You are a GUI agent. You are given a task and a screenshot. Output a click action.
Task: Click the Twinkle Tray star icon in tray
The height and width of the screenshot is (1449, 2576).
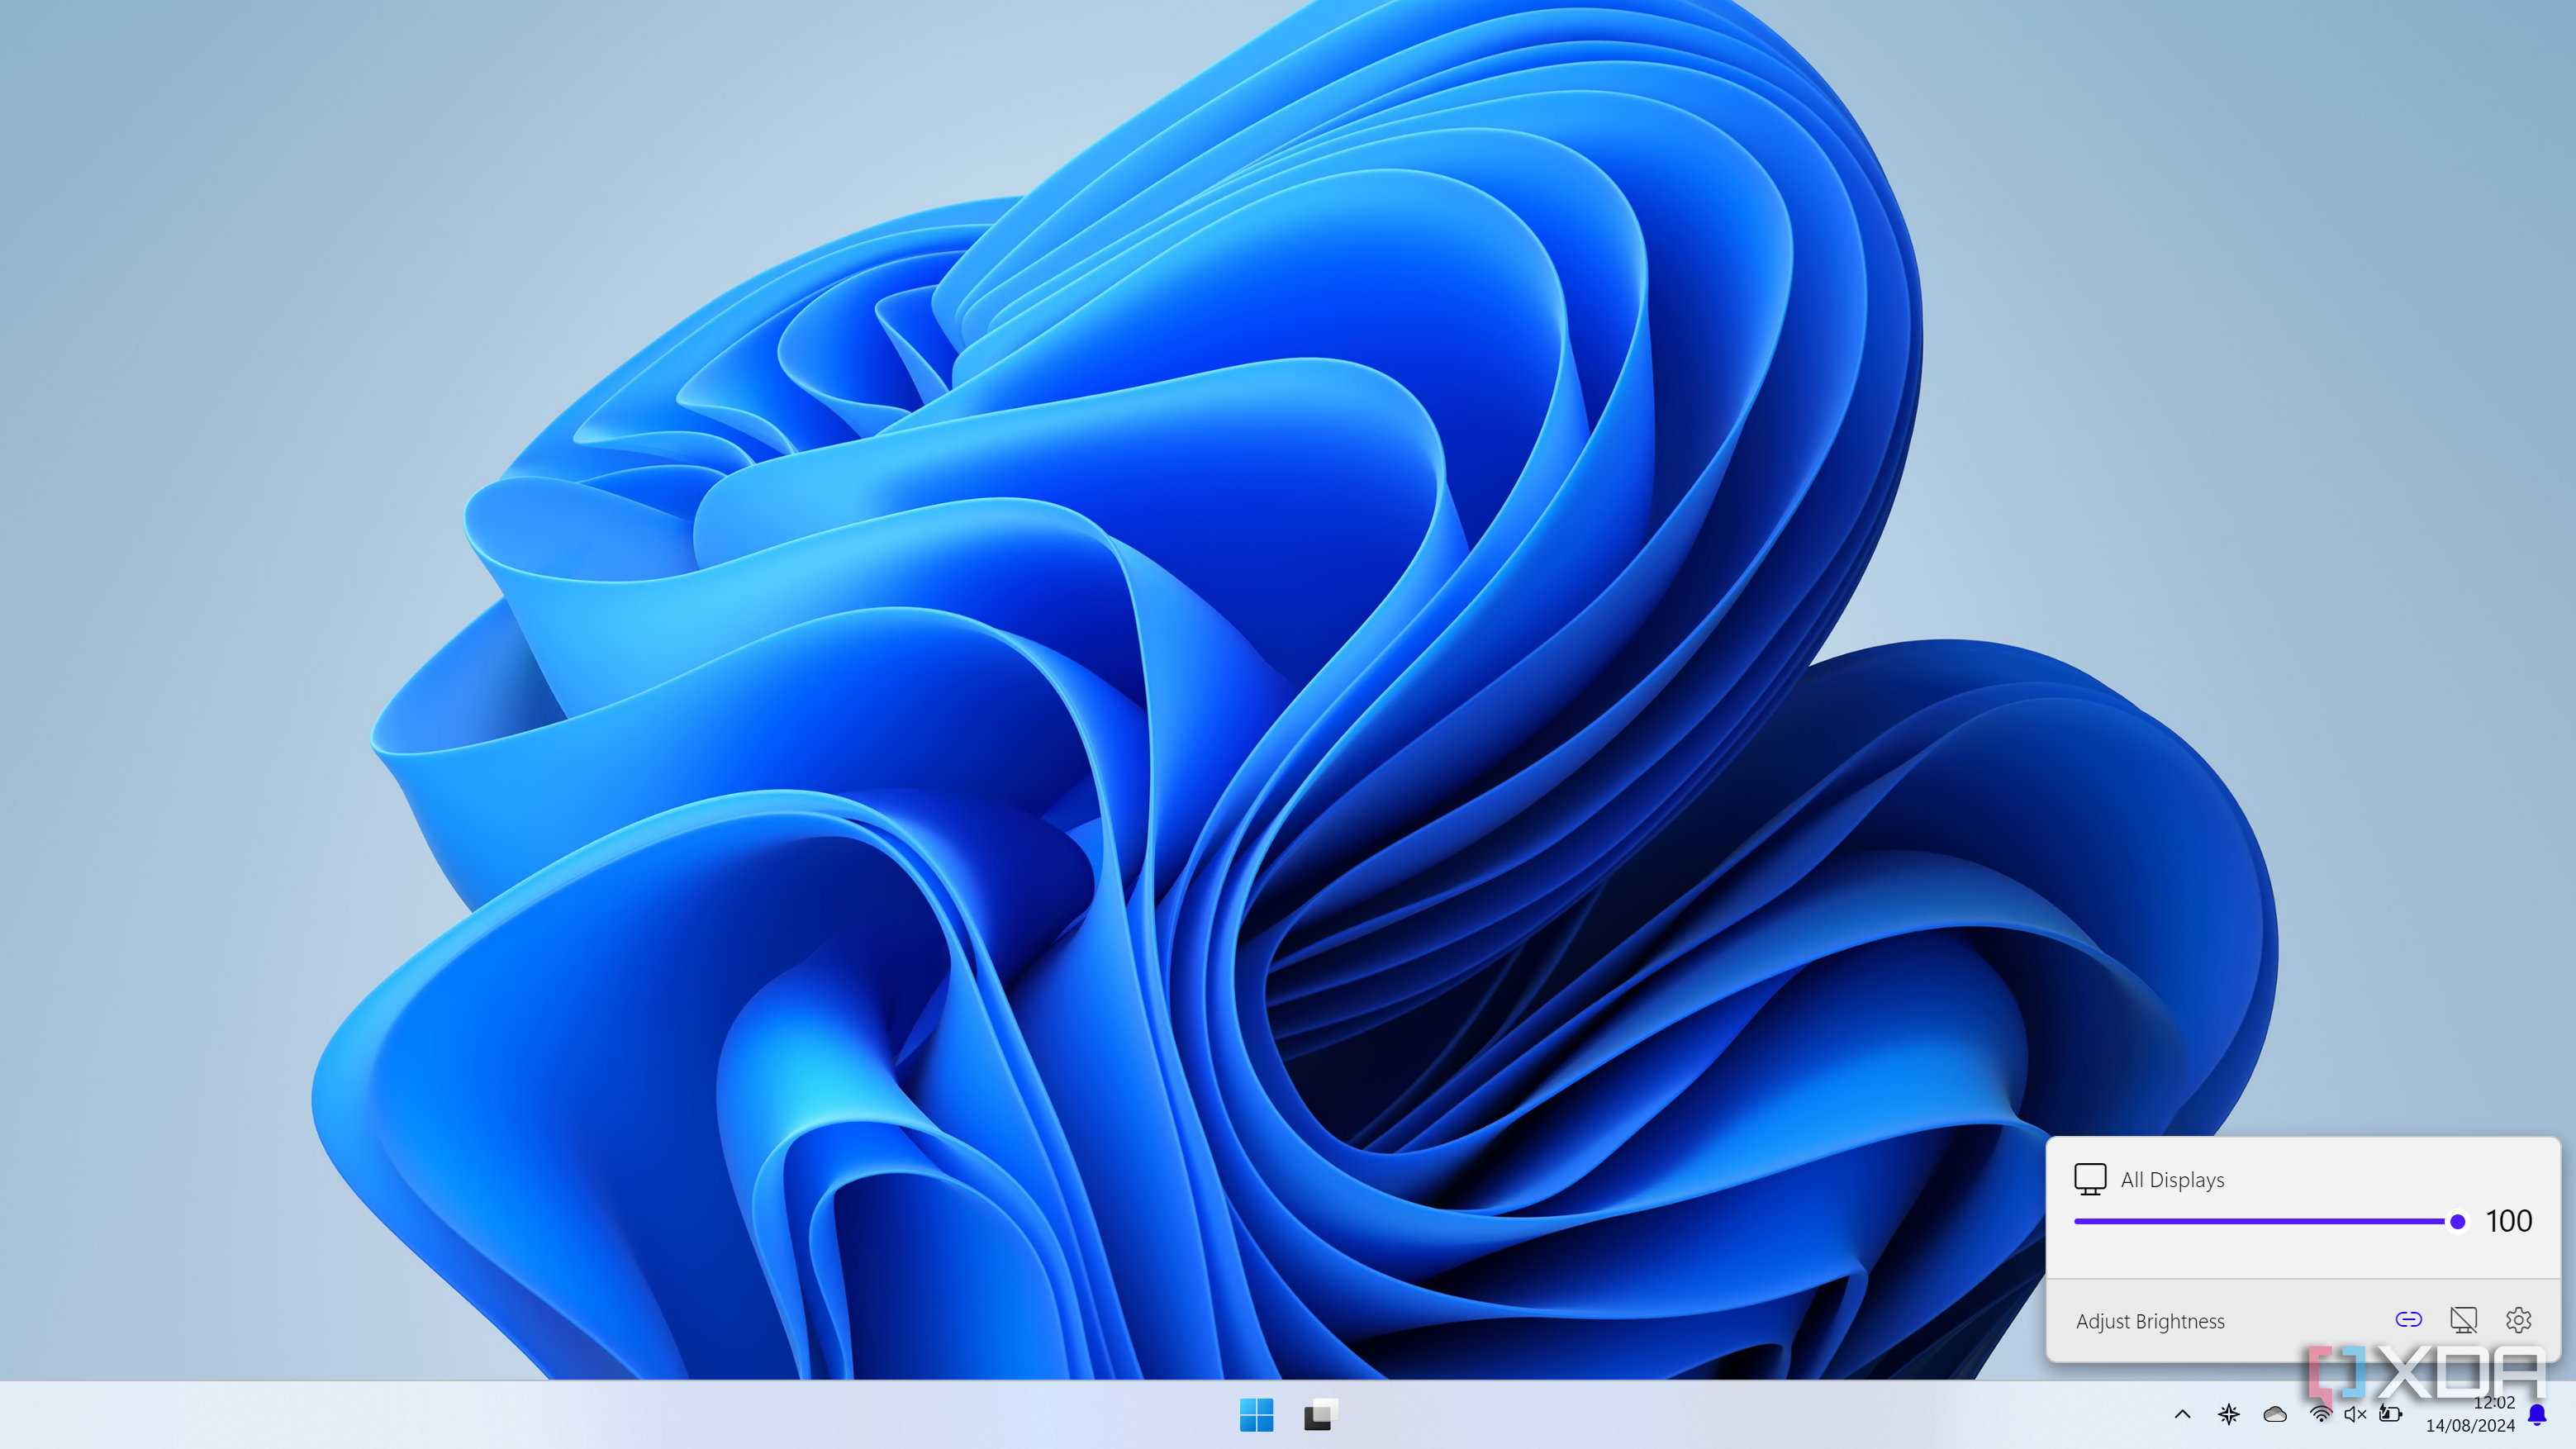2229,1414
